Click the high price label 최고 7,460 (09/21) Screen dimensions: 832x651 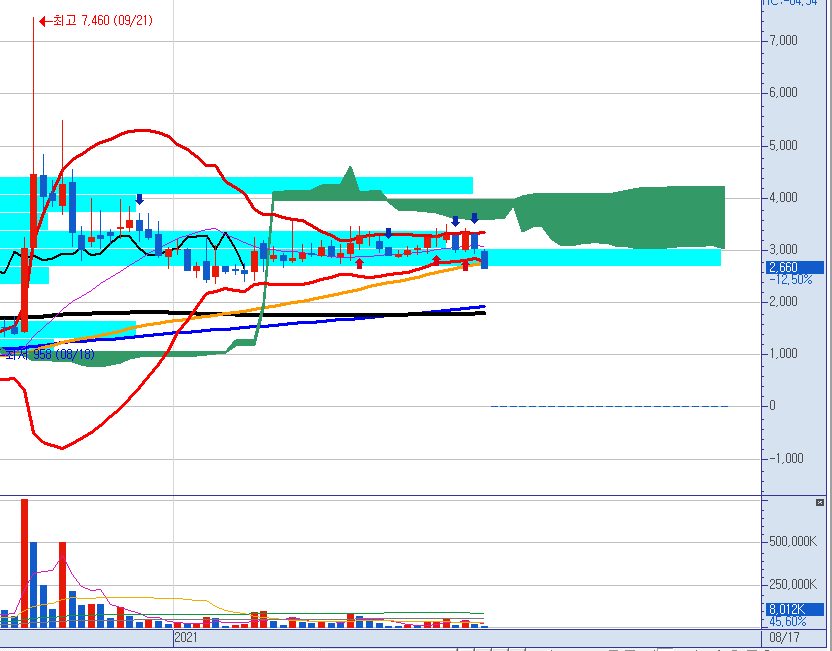(x=103, y=21)
